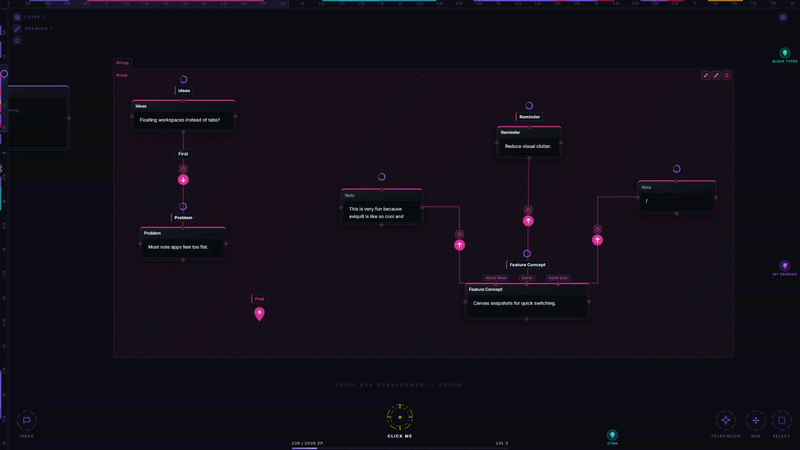
Task: Choose the Select tool
Action: (781, 420)
